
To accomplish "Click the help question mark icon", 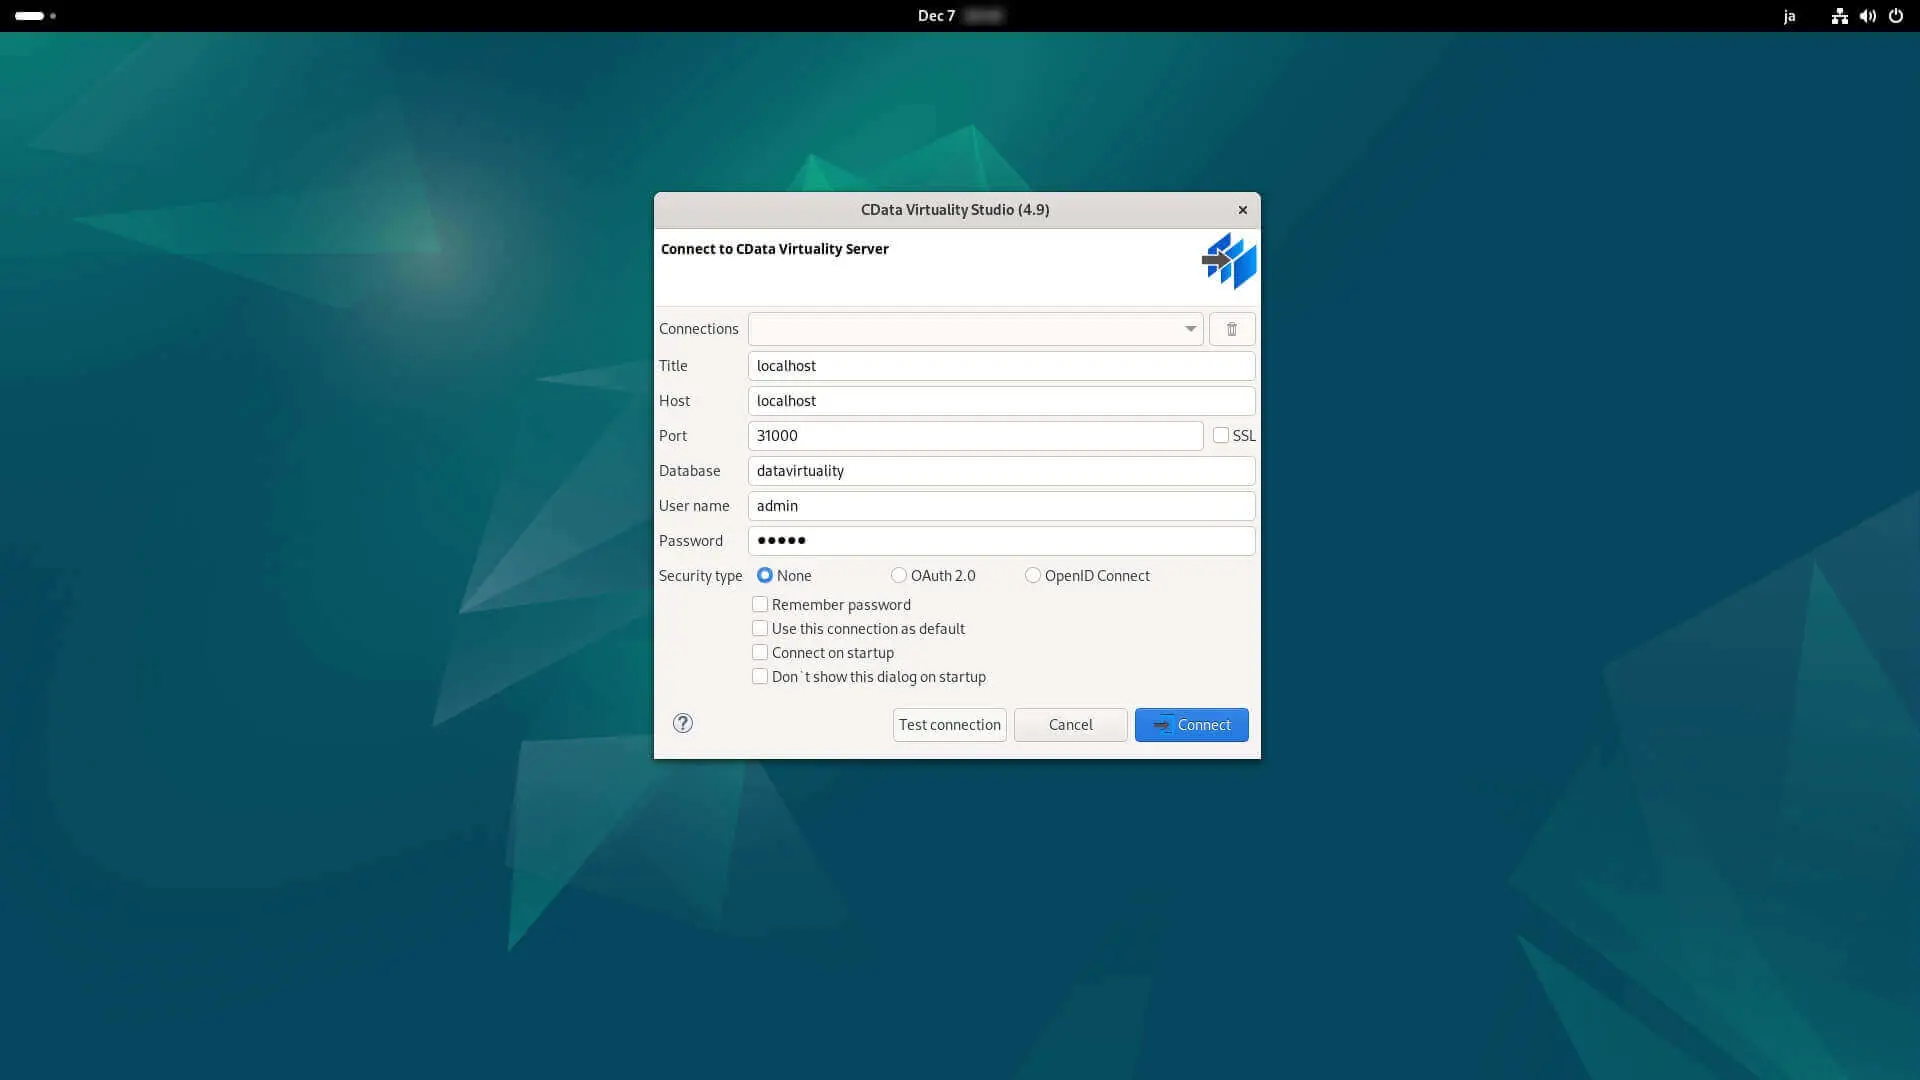I will [x=683, y=723].
